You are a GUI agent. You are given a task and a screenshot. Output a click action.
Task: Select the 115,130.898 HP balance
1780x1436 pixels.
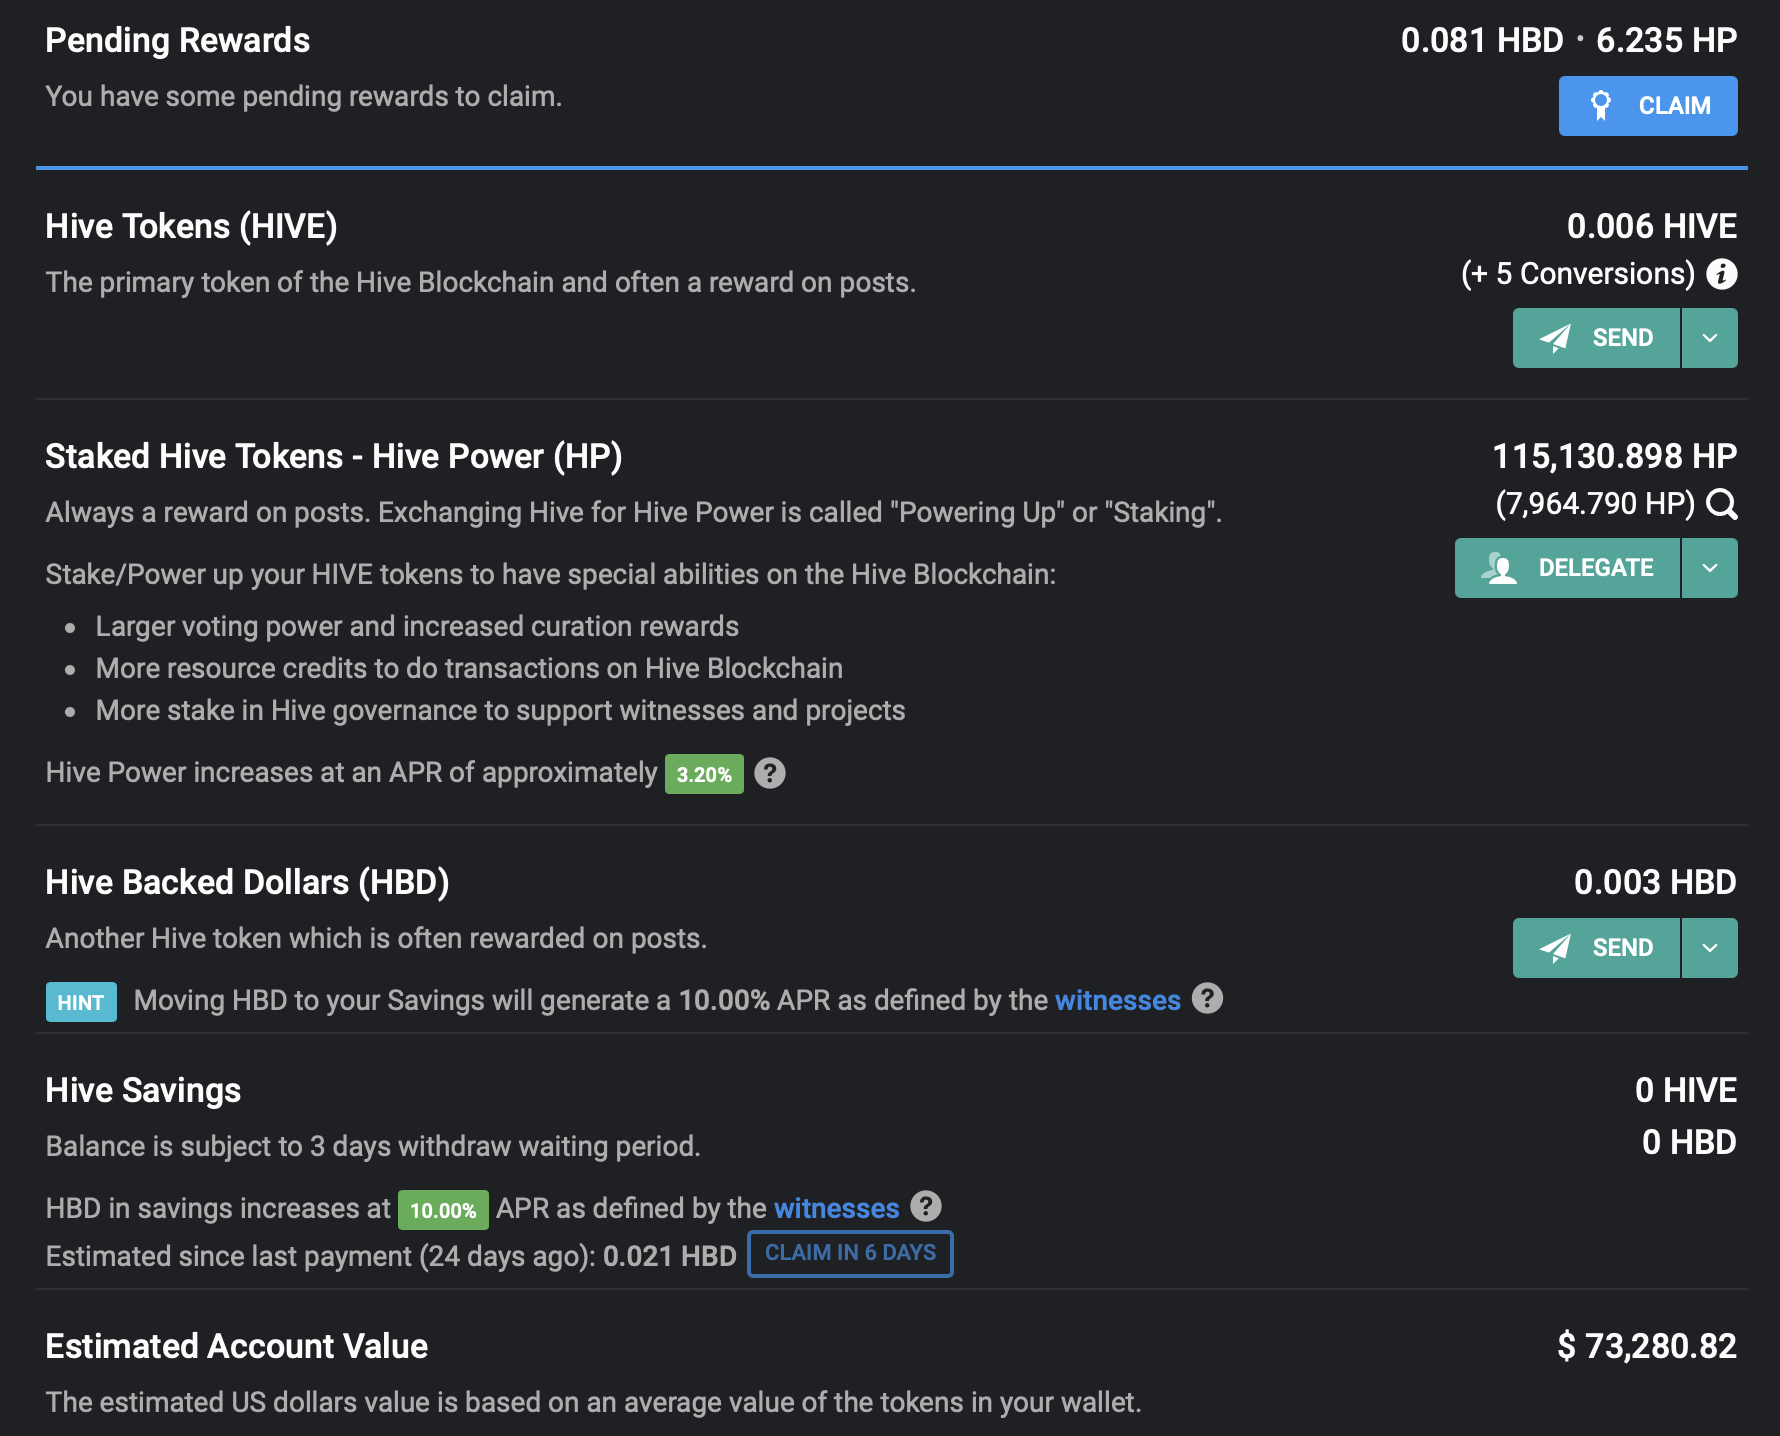coord(1615,456)
